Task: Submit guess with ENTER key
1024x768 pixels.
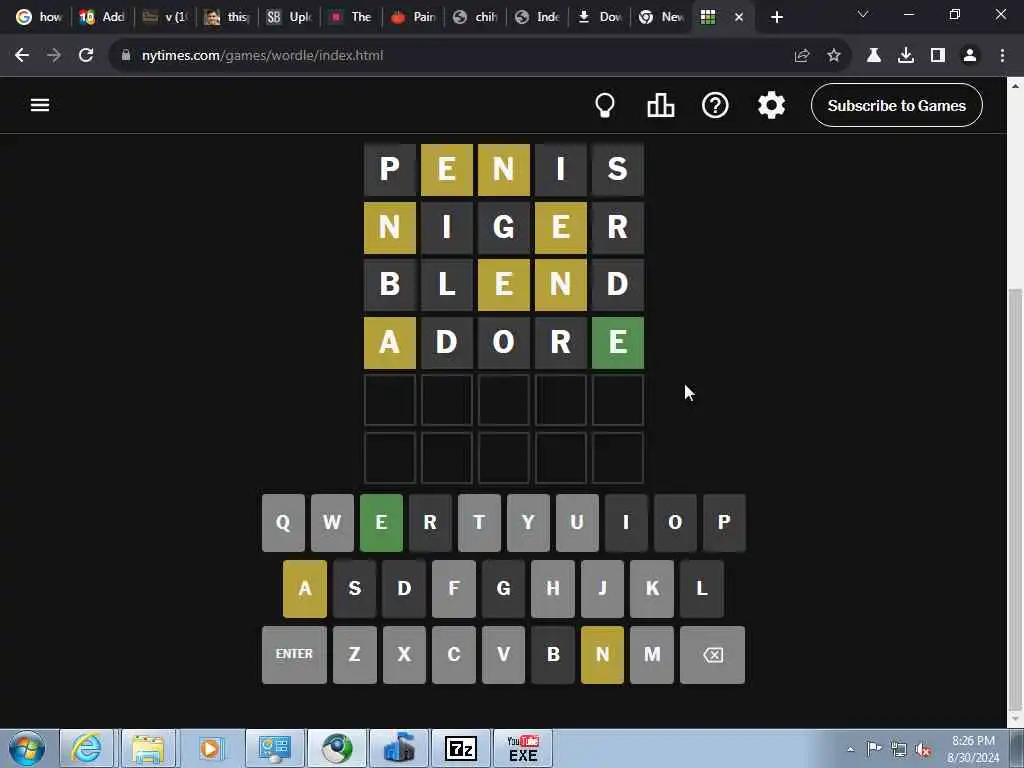Action: coord(295,654)
